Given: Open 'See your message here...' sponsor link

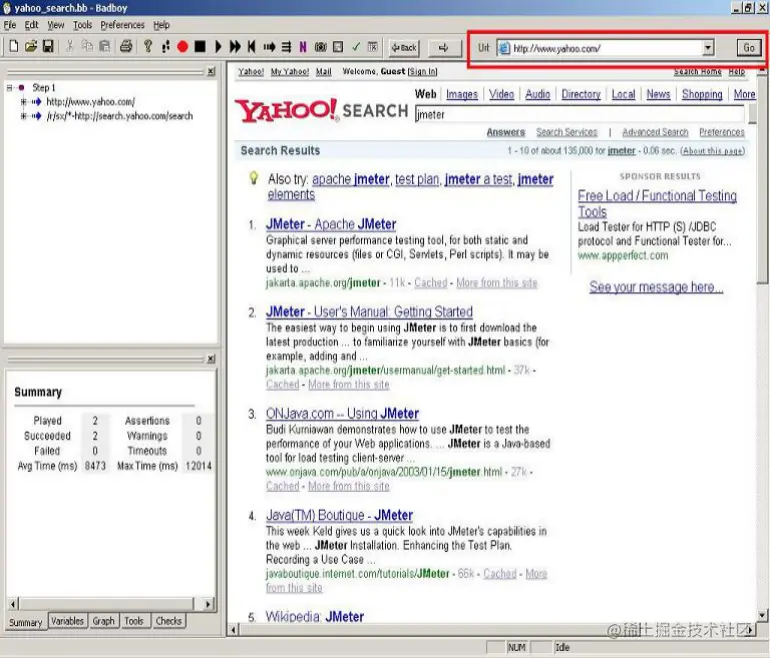Looking at the screenshot, I should 656,287.
